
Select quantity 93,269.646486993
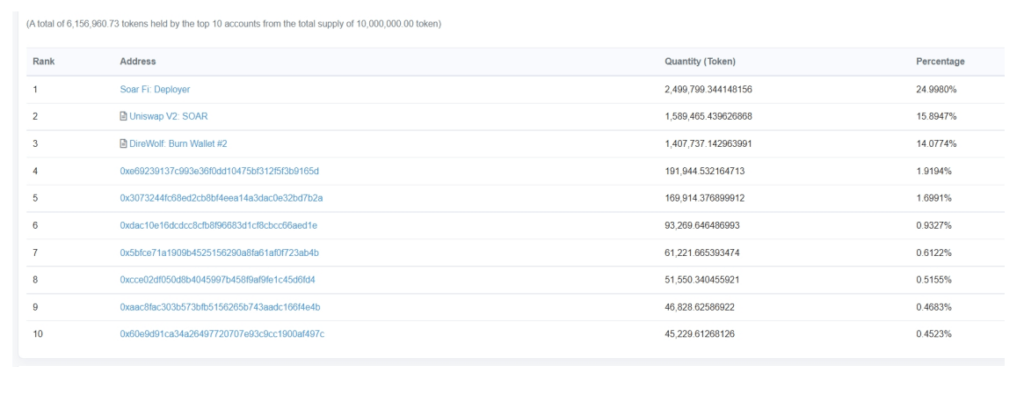click(702, 225)
